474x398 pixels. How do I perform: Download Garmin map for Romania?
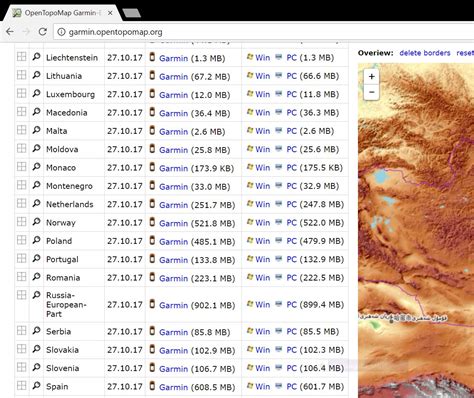173,278
